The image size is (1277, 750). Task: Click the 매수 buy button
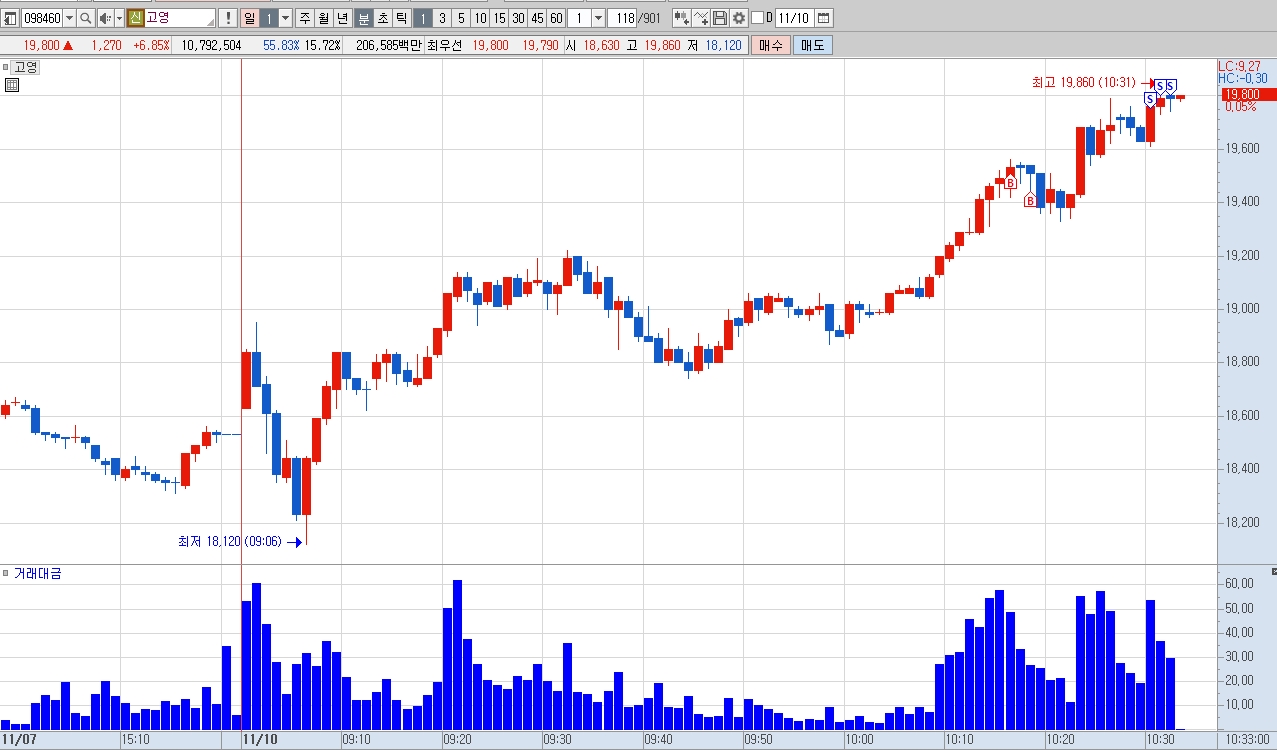tap(771, 45)
